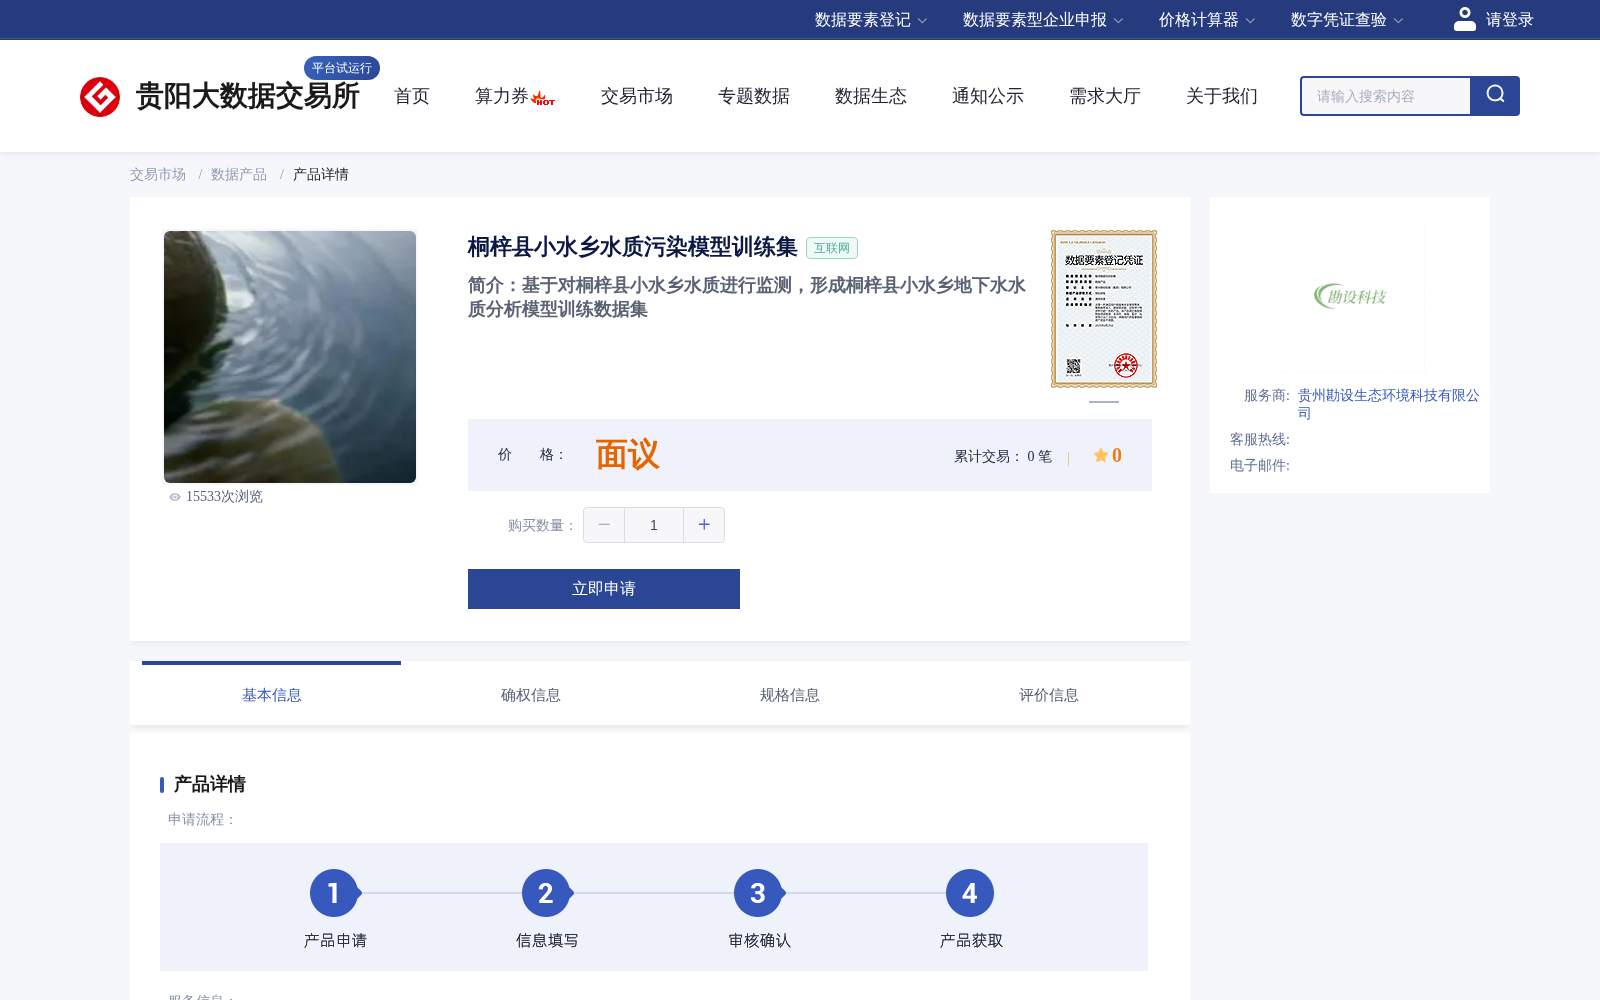
Task: Click the purchase quantity input field
Action: [654, 525]
